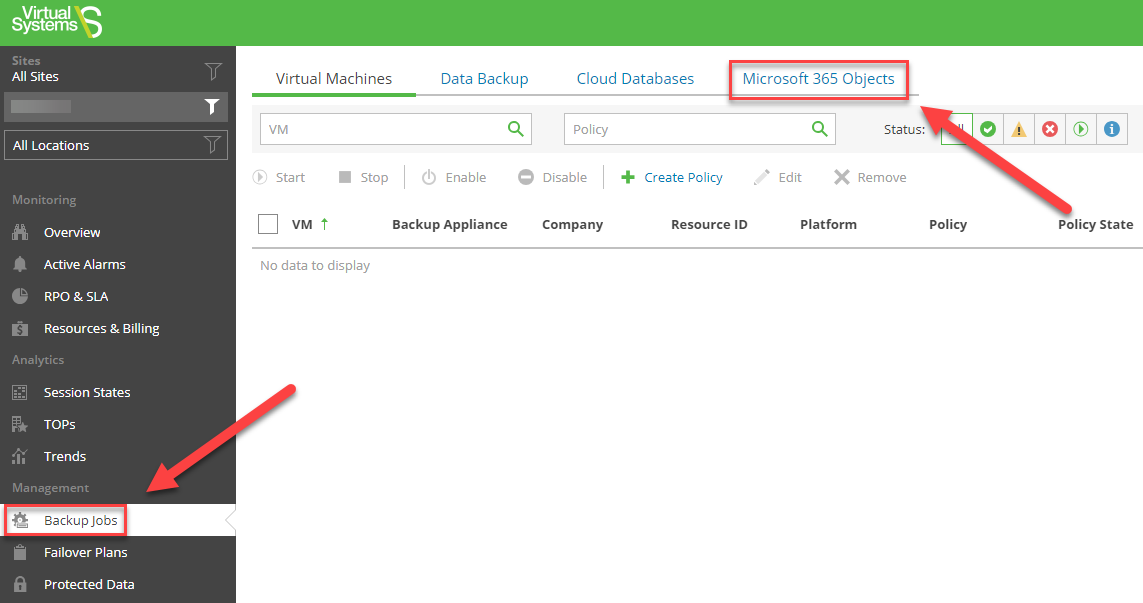Open the Microsoft 365 Objects tab

pos(818,79)
